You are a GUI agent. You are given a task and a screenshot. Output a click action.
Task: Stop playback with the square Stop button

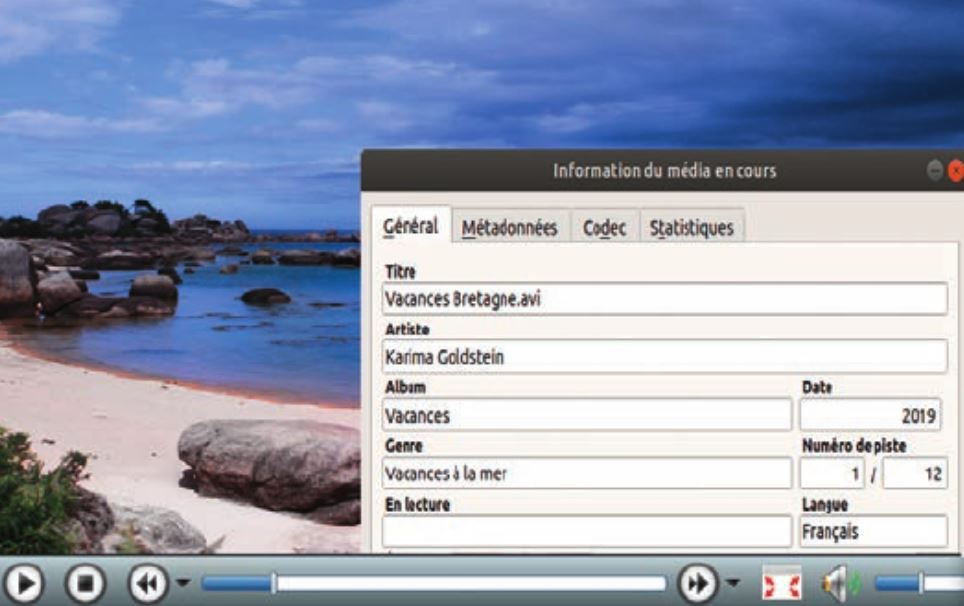coord(86,584)
